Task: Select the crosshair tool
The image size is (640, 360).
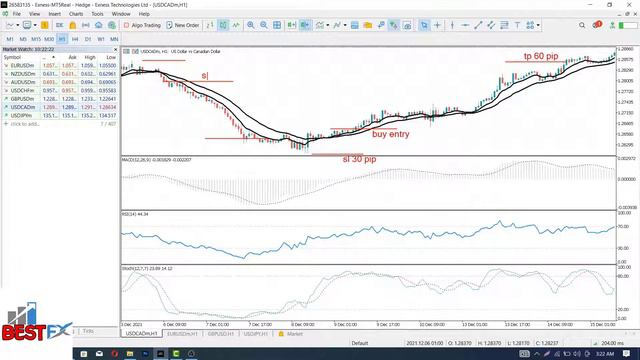Action: tap(438, 25)
